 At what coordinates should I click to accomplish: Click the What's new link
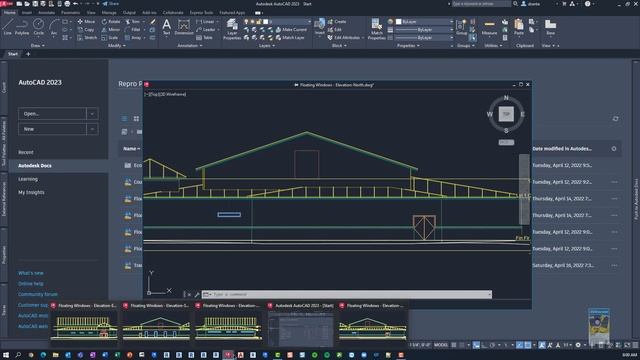pos(31,273)
